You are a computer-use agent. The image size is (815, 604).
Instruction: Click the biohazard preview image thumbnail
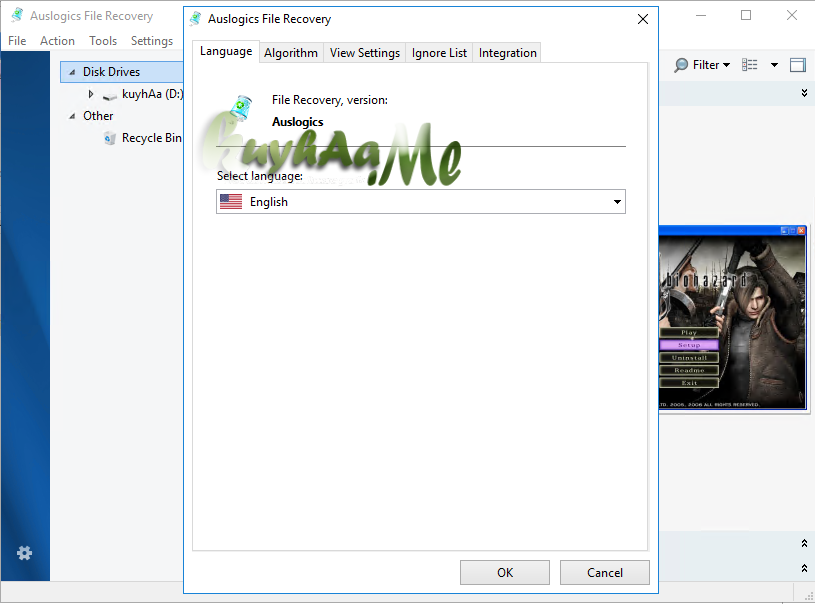pyautogui.click(x=733, y=318)
